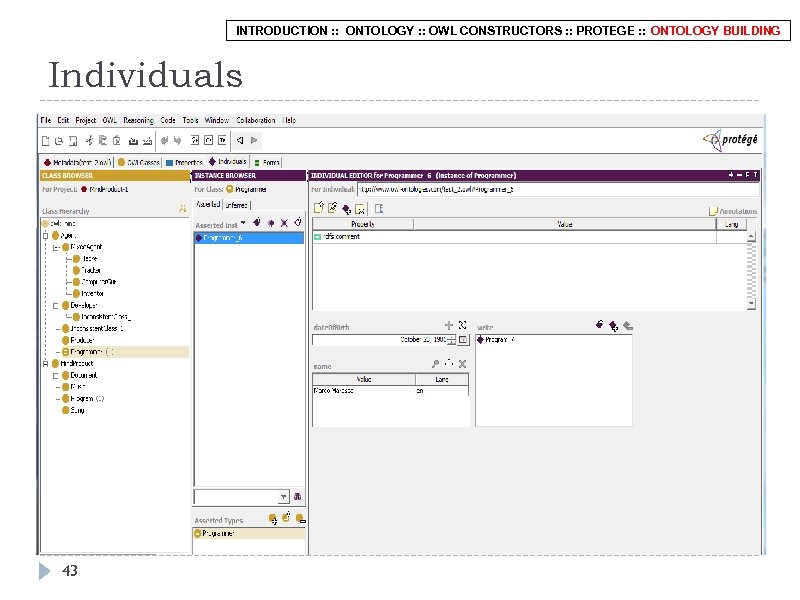Select the Inferred tab in Instance Browser
This screenshot has width=800, height=600.
click(x=236, y=205)
